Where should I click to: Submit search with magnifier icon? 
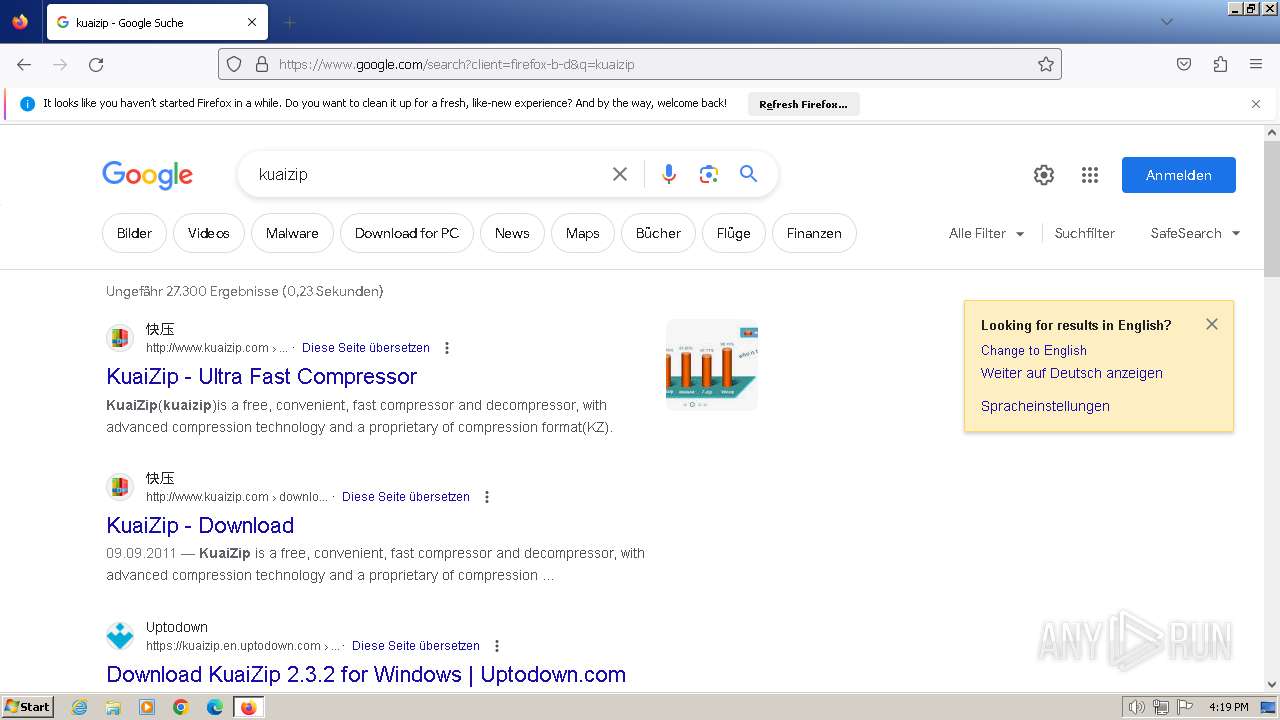click(748, 174)
